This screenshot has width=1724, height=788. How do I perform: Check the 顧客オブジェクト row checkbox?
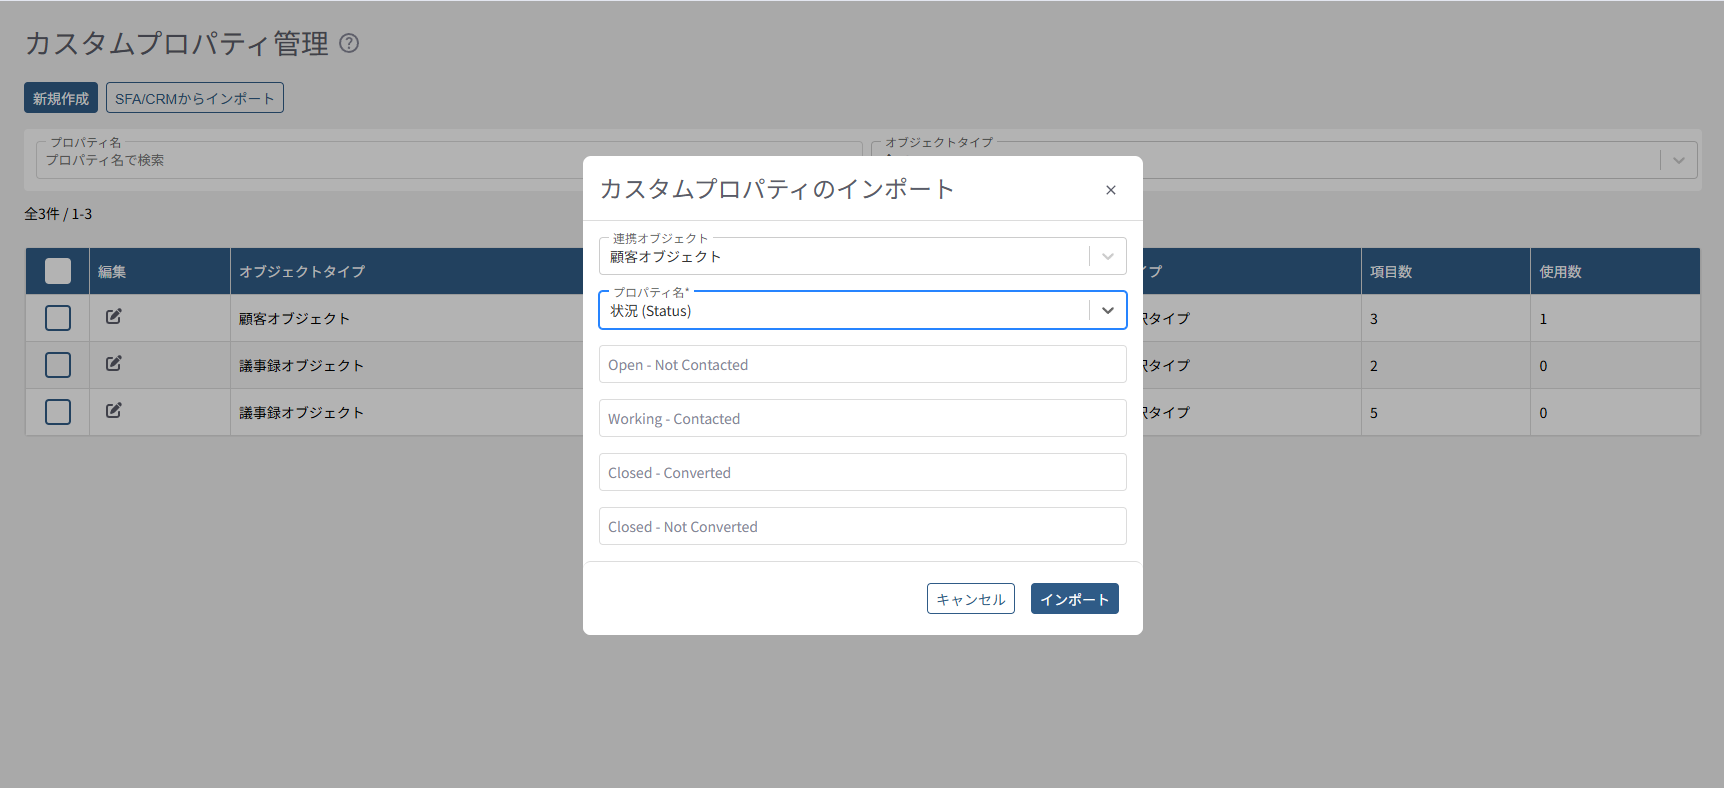pos(58,318)
